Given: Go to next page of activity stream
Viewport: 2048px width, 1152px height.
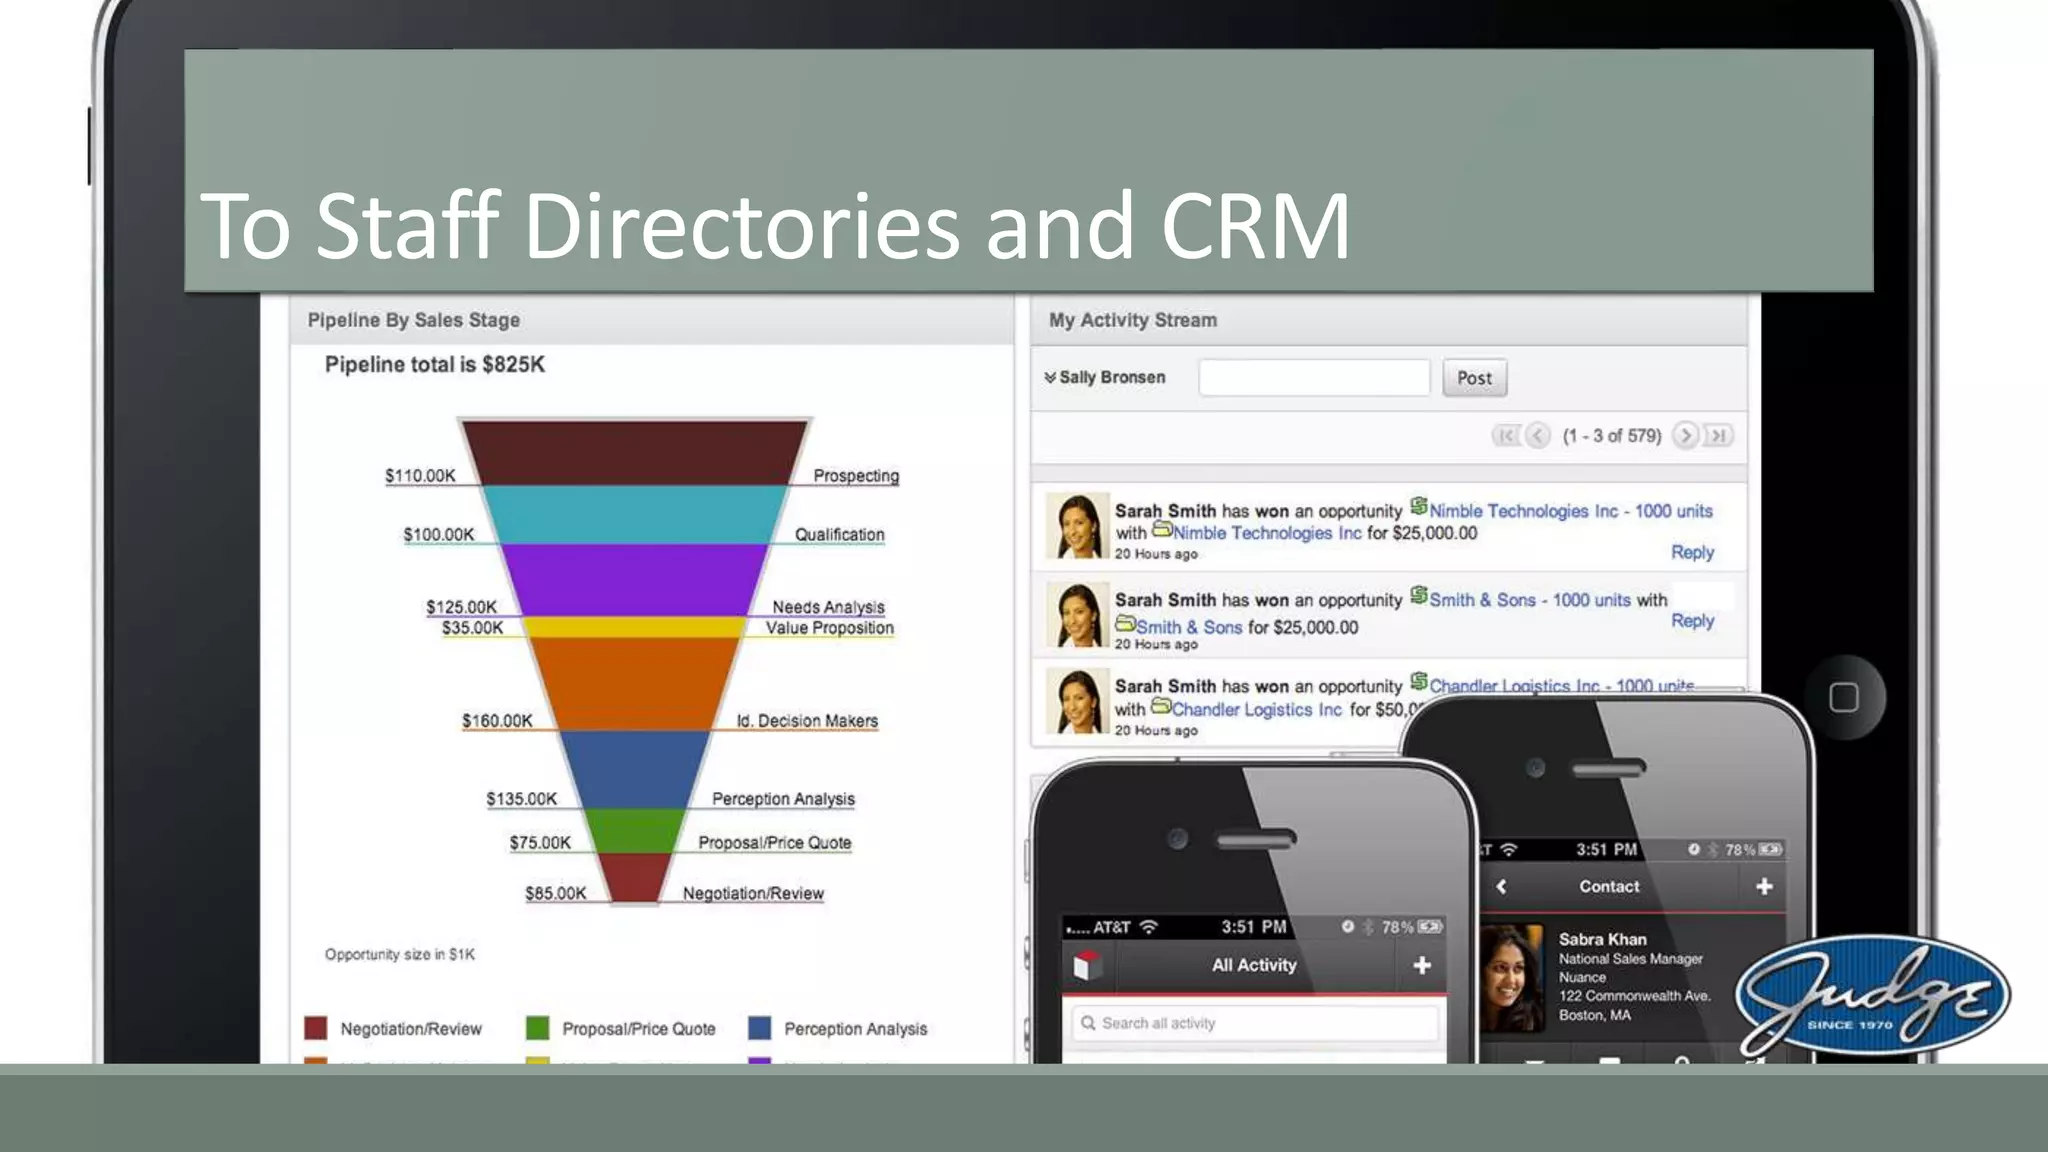Looking at the screenshot, I should [x=1685, y=435].
